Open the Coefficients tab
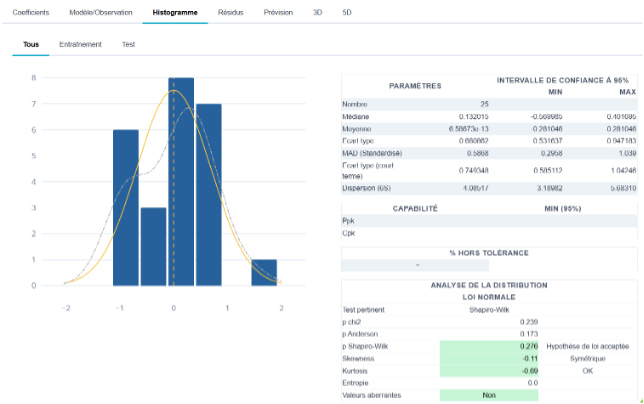 (31, 12)
